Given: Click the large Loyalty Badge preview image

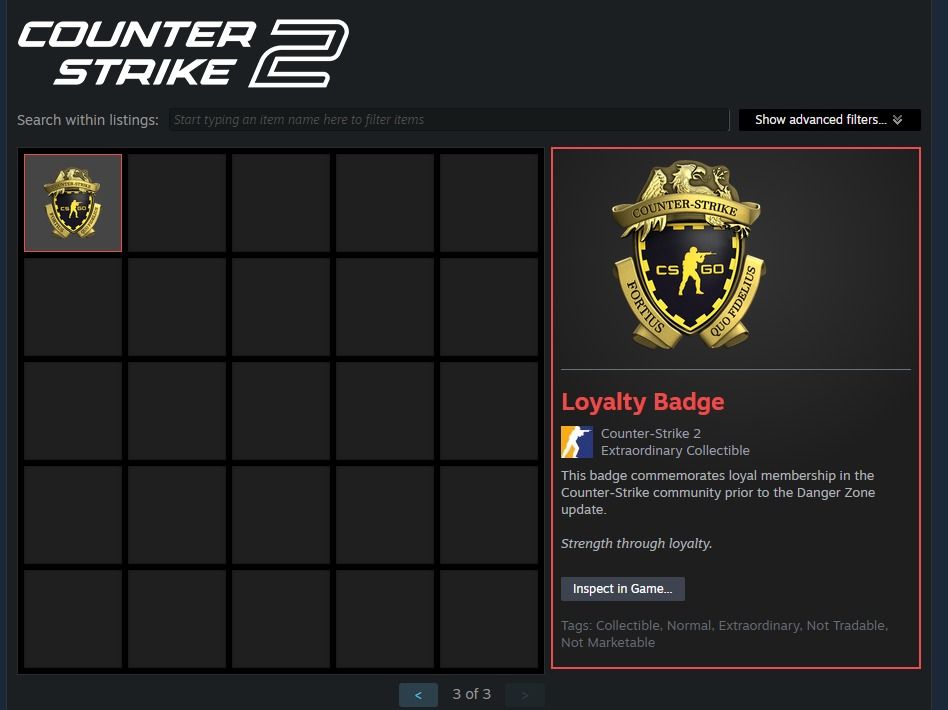Looking at the screenshot, I should point(687,255).
